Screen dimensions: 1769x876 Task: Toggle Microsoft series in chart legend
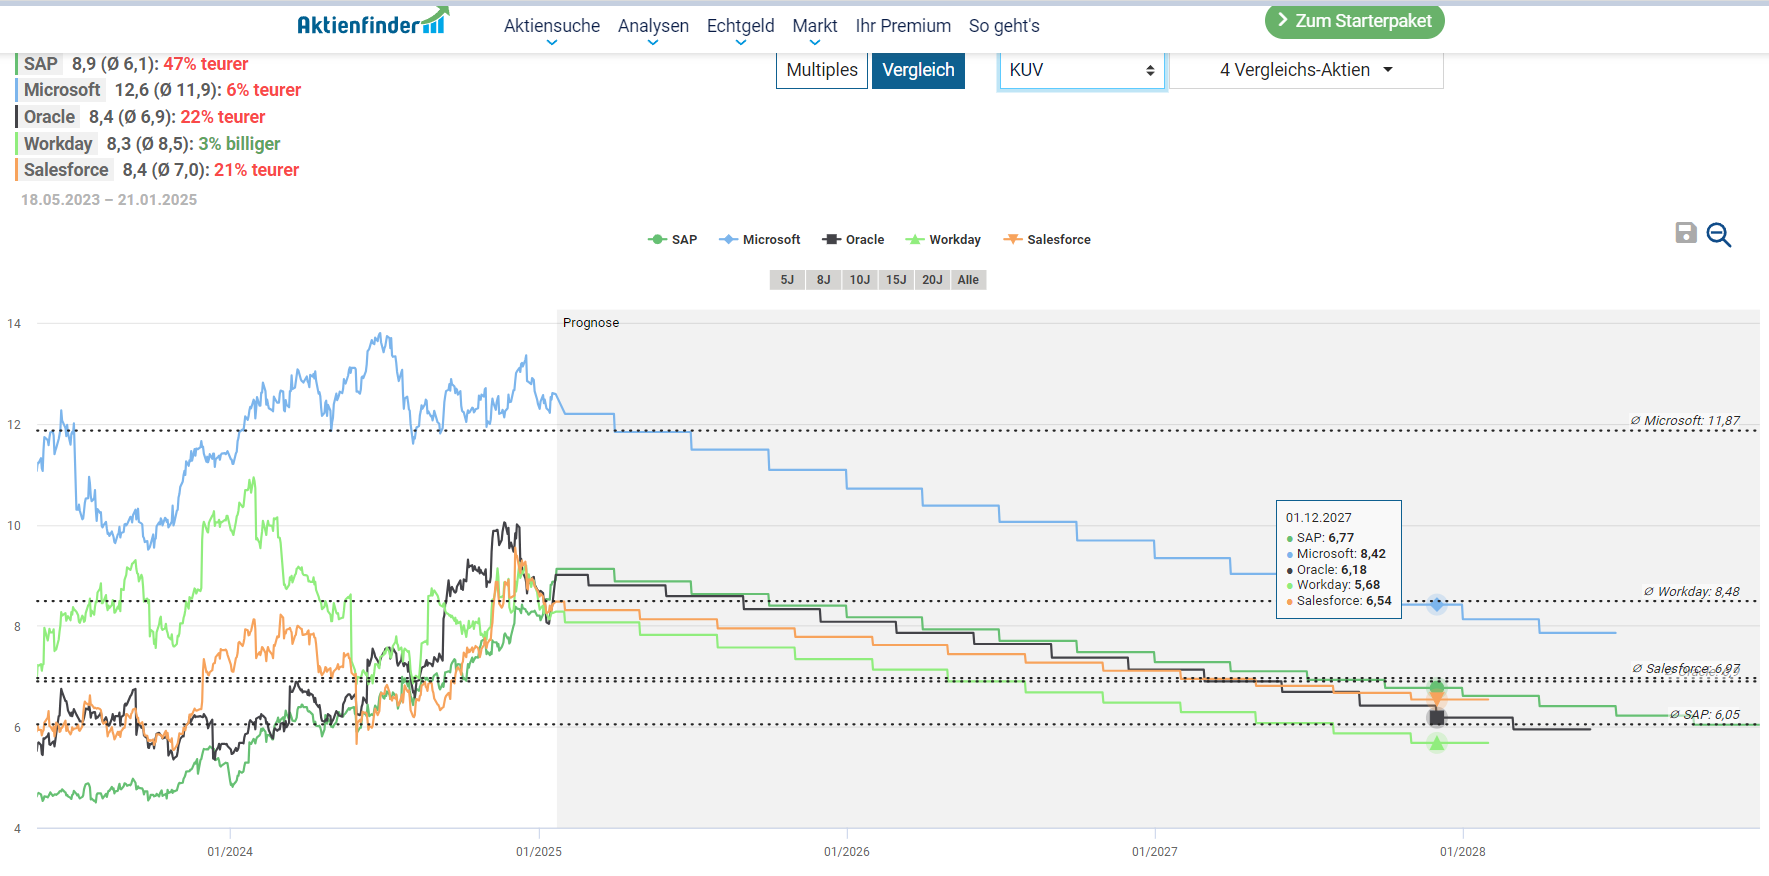tap(760, 240)
